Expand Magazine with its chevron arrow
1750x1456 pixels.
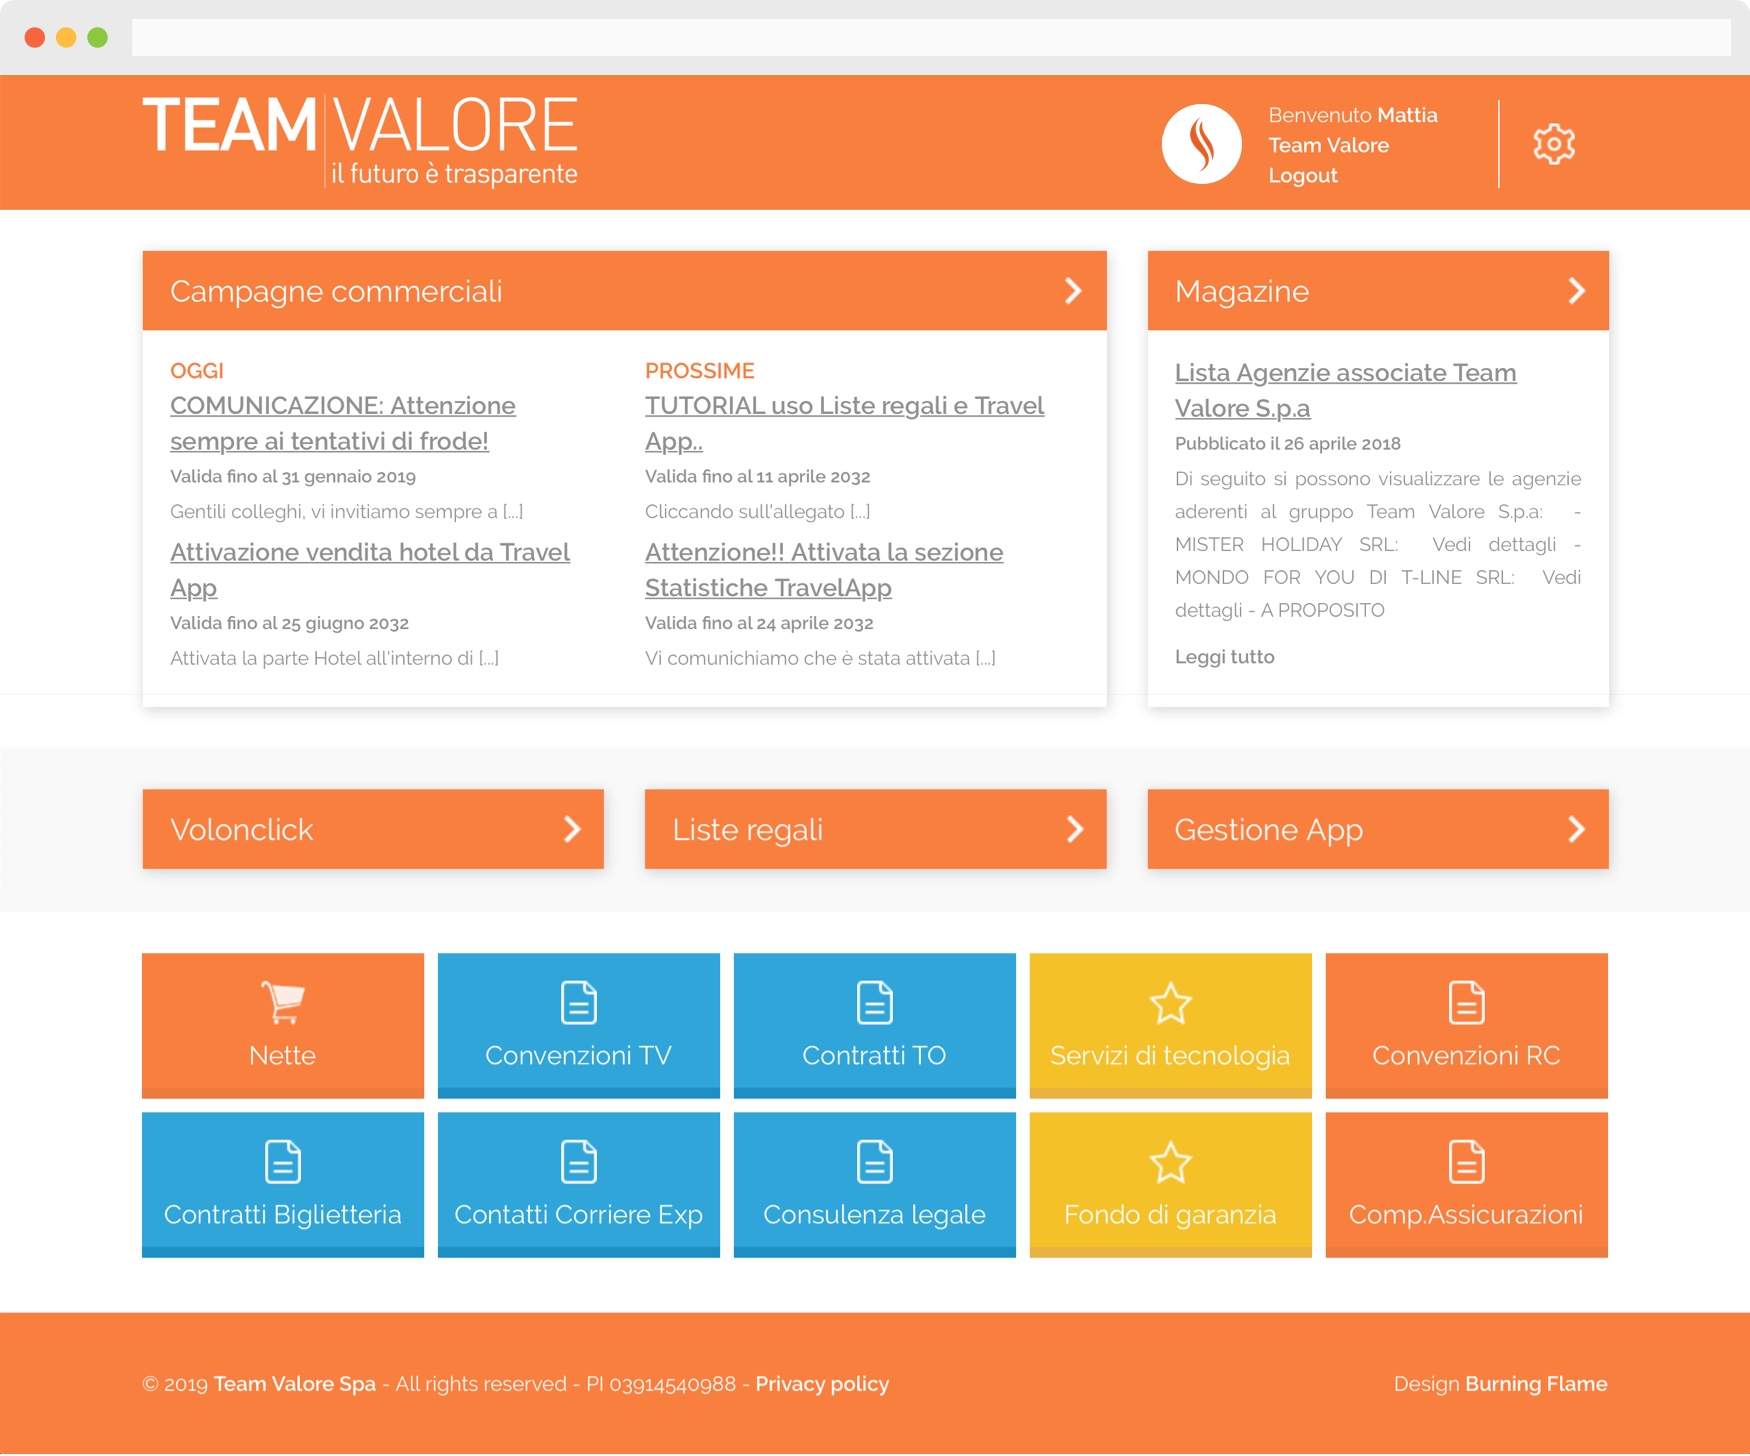point(1576,291)
